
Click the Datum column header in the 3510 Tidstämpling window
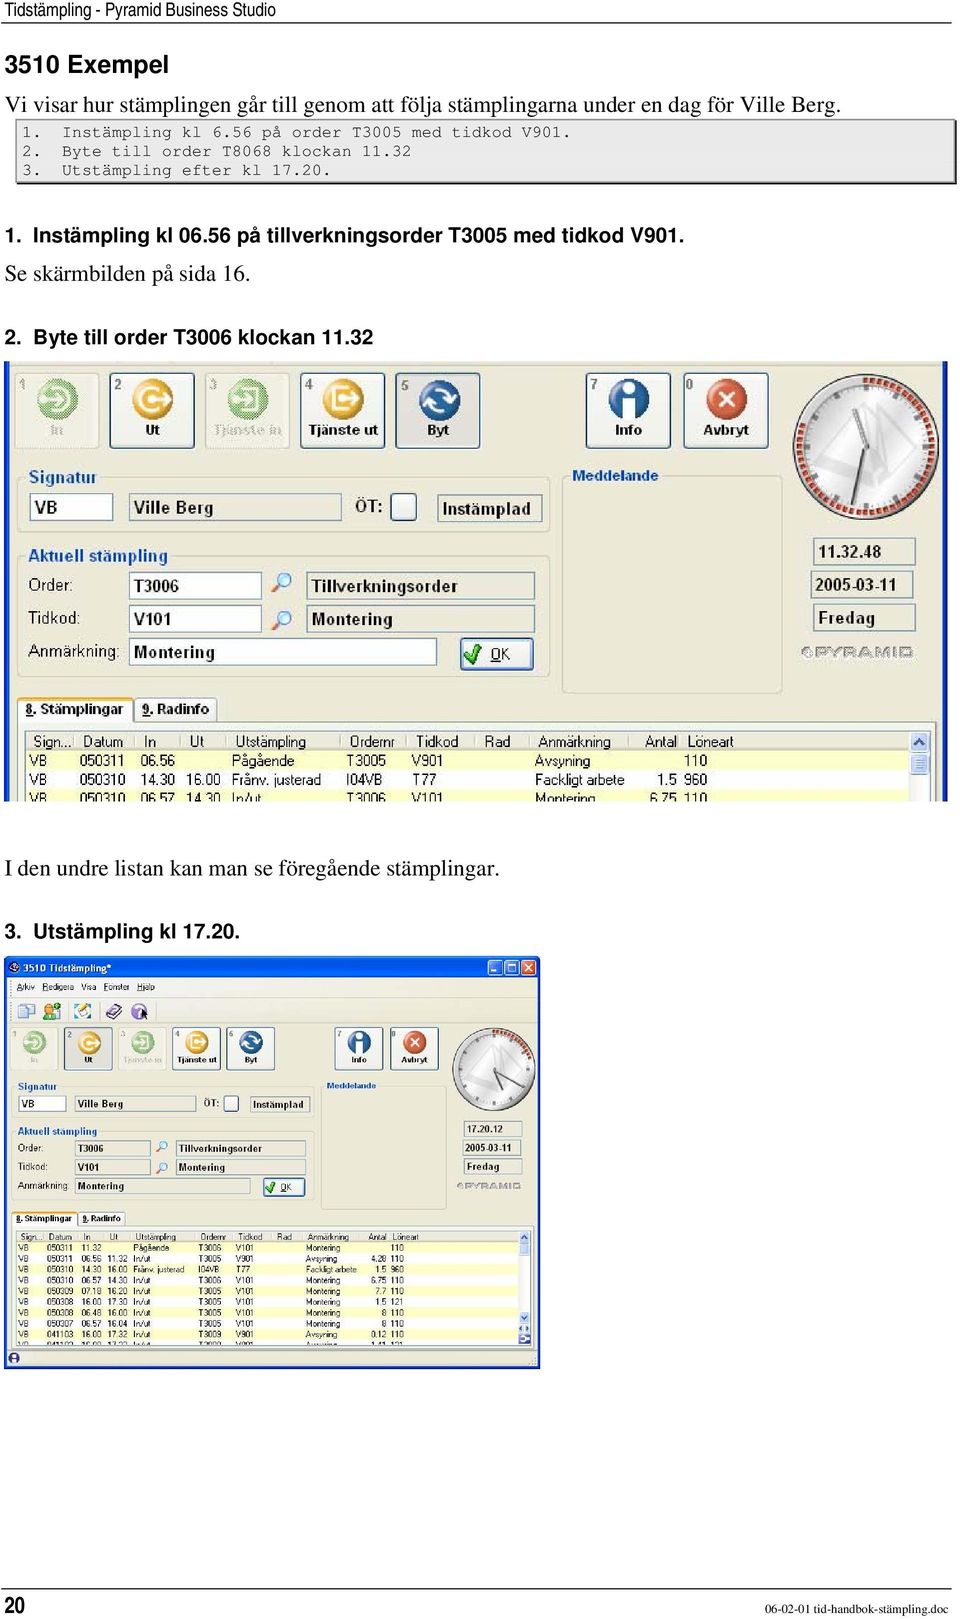[x=60, y=1237]
